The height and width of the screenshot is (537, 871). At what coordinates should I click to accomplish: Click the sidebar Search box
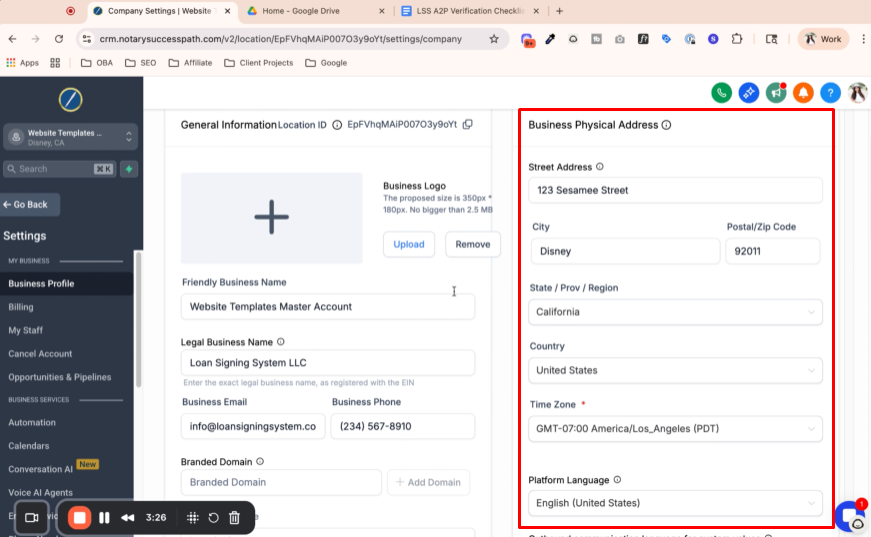pos(60,169)
